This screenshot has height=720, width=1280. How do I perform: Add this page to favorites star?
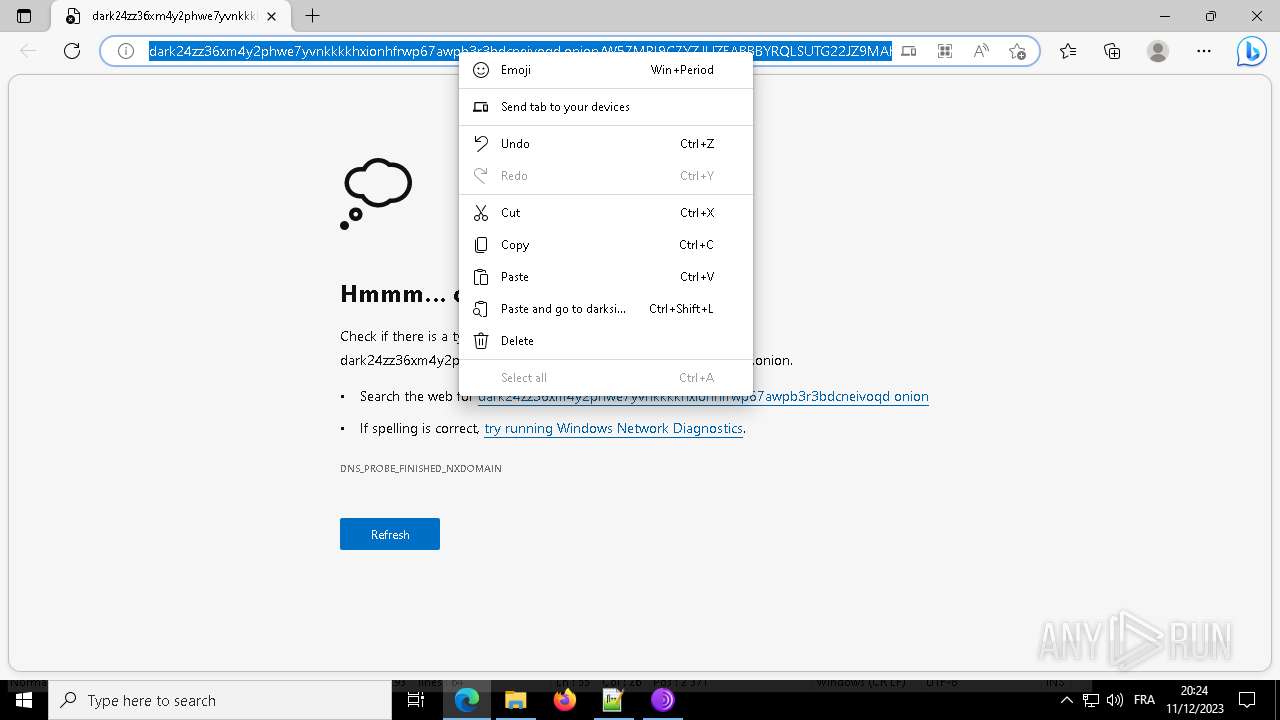point(1018,51)
